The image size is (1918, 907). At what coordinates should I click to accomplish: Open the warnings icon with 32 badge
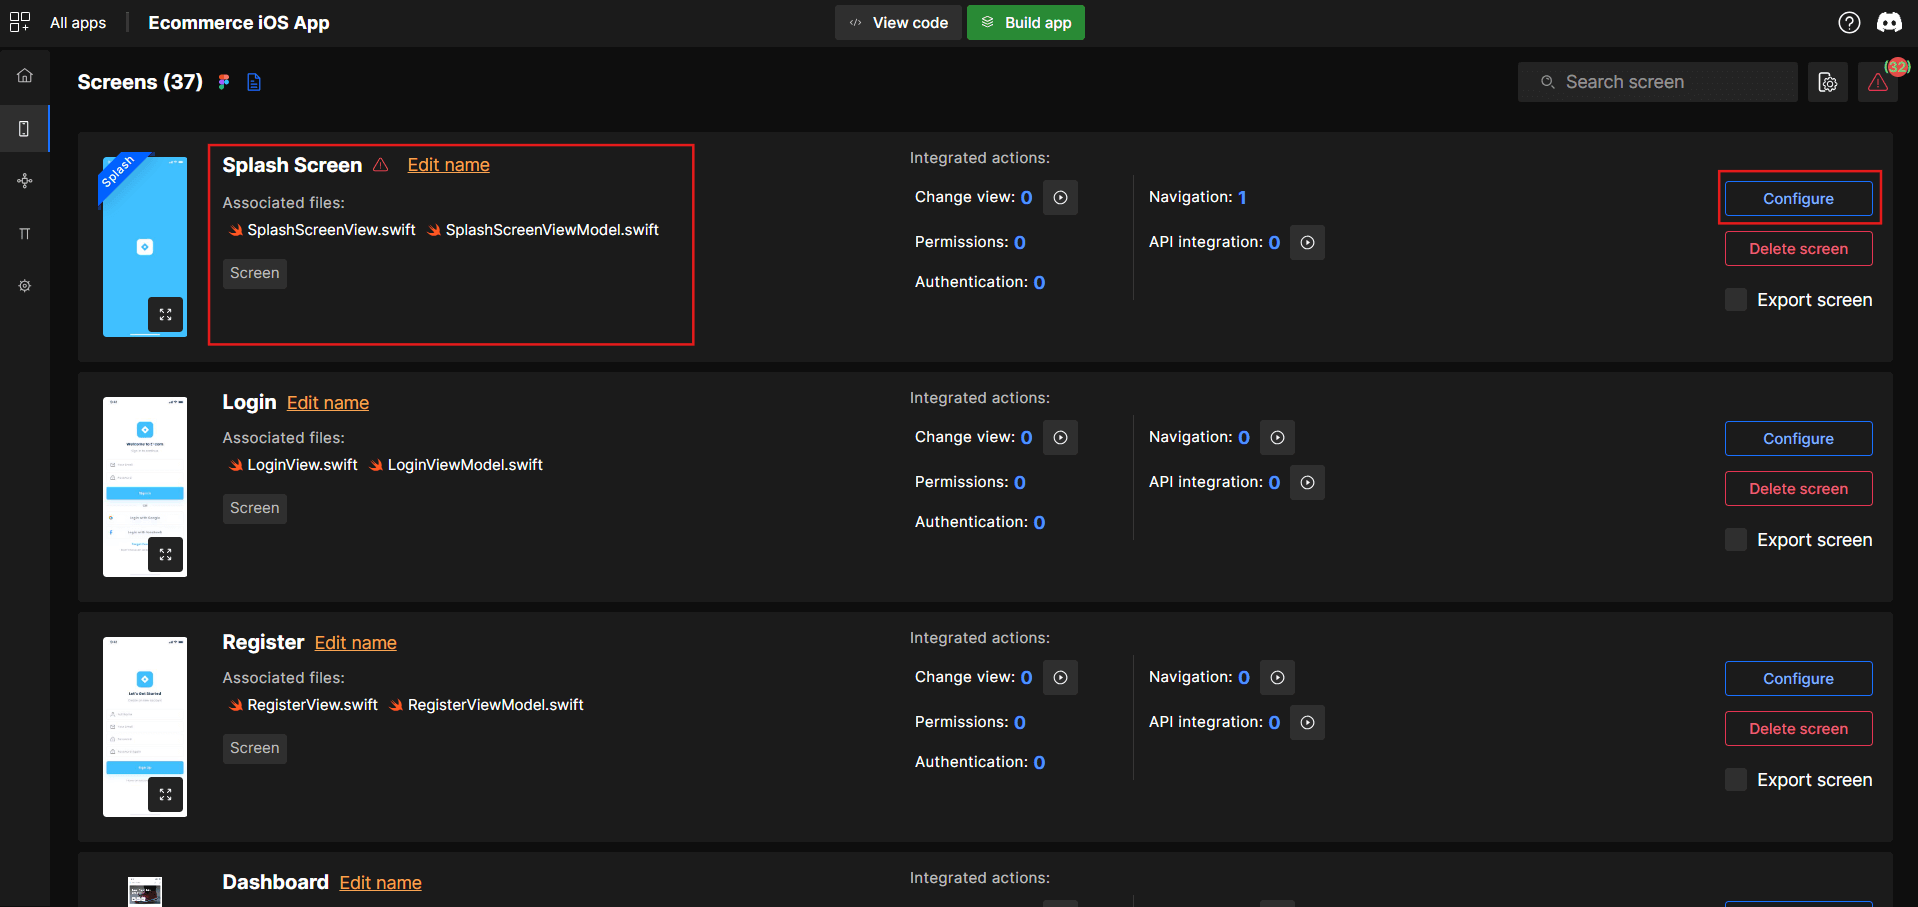point(1878,82)
